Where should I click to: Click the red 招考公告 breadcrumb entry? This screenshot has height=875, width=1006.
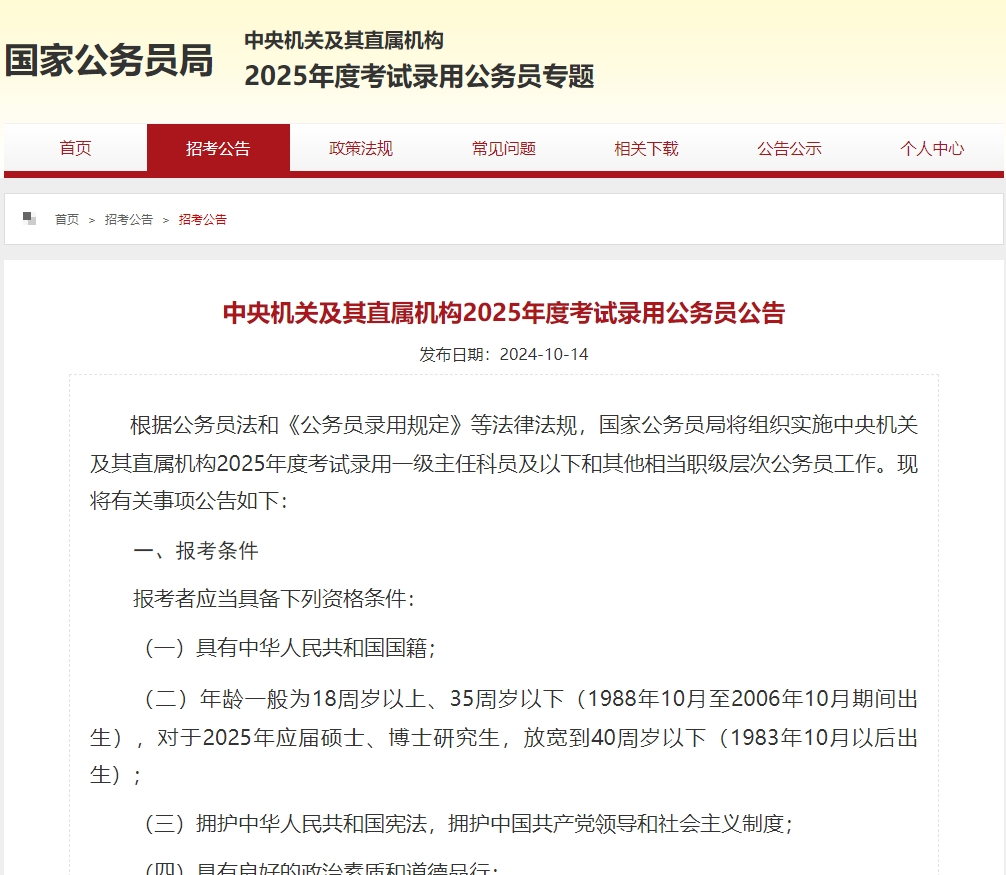tap(201, 219)
